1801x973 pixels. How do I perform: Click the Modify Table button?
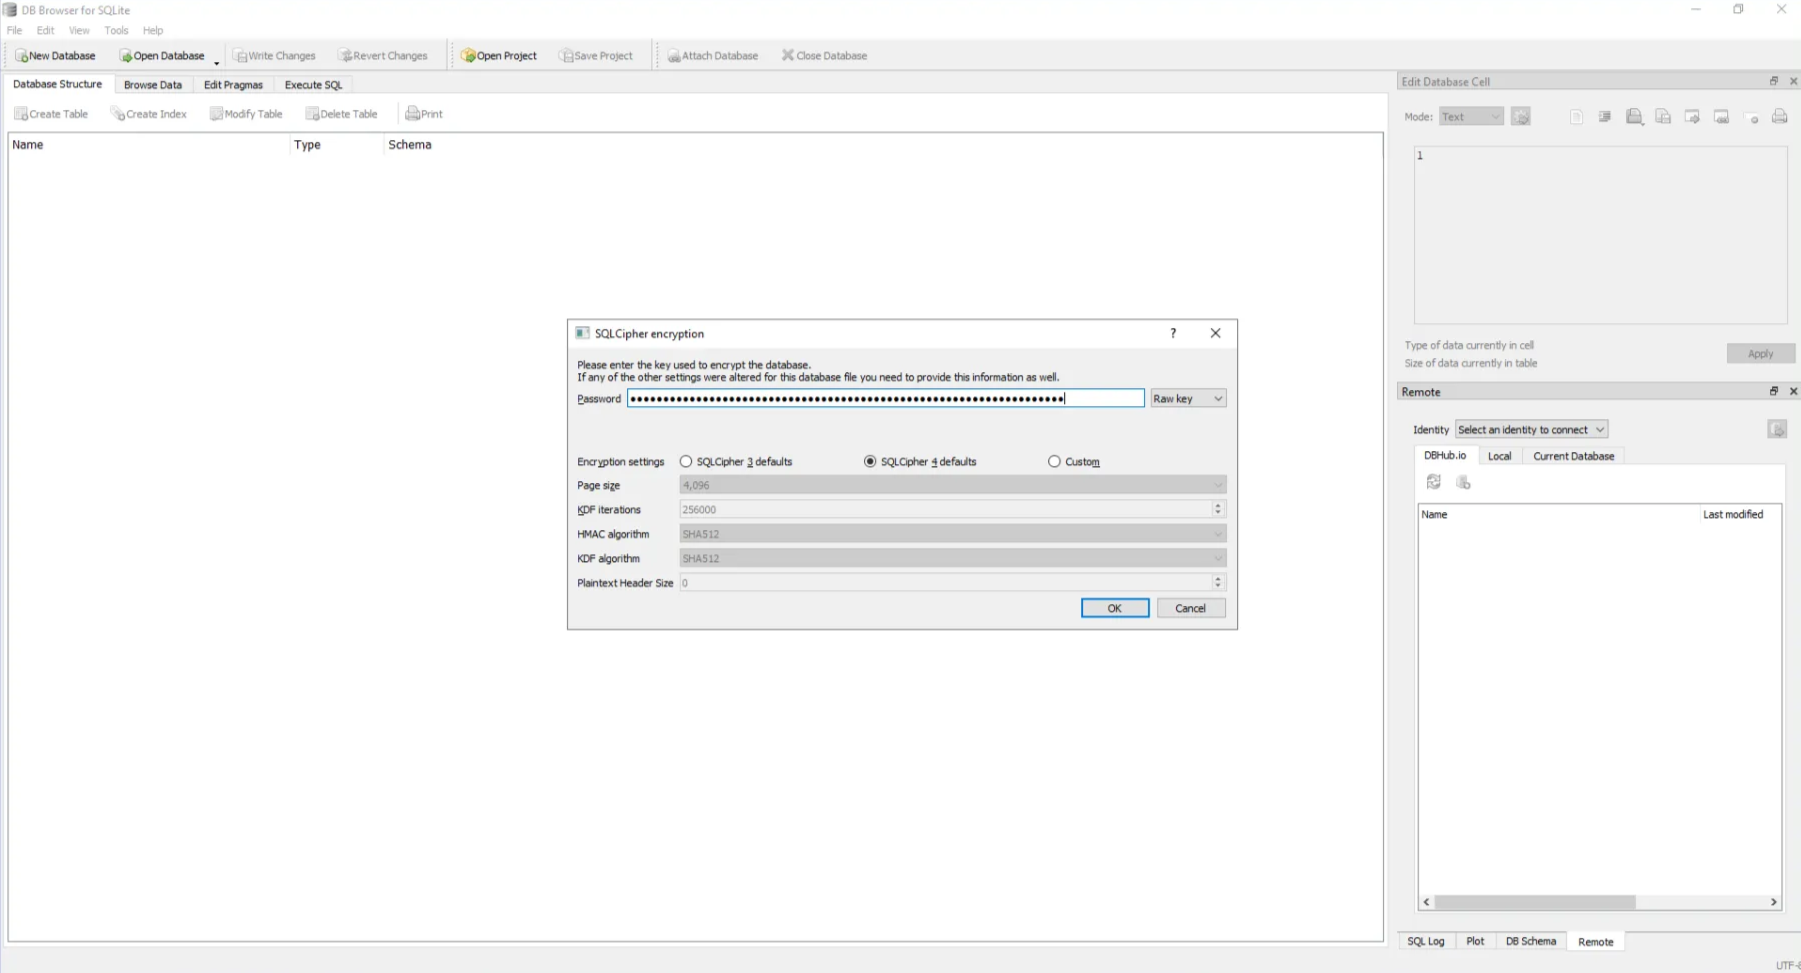(x=246, y=114)
